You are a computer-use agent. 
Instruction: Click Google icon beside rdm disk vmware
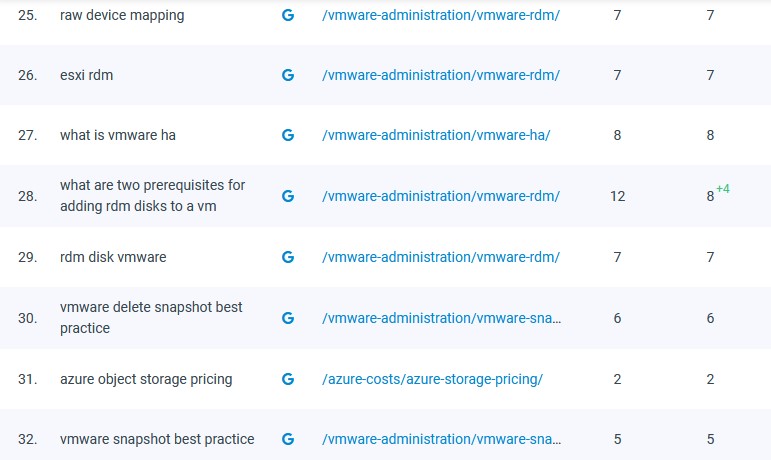click(288, 257)
